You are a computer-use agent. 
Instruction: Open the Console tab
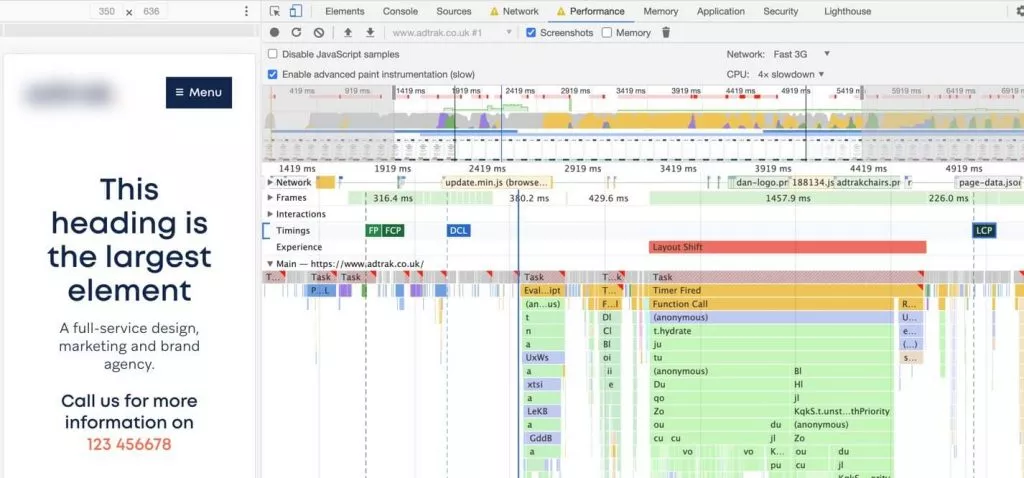pyautogui.click(x=400, y=11)
